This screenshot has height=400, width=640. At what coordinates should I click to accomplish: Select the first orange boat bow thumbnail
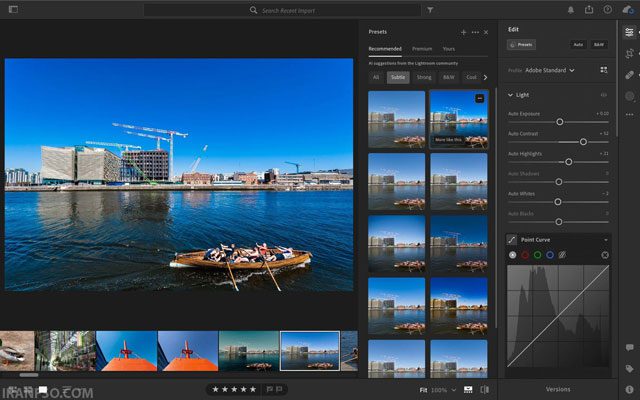click(127, 351)
